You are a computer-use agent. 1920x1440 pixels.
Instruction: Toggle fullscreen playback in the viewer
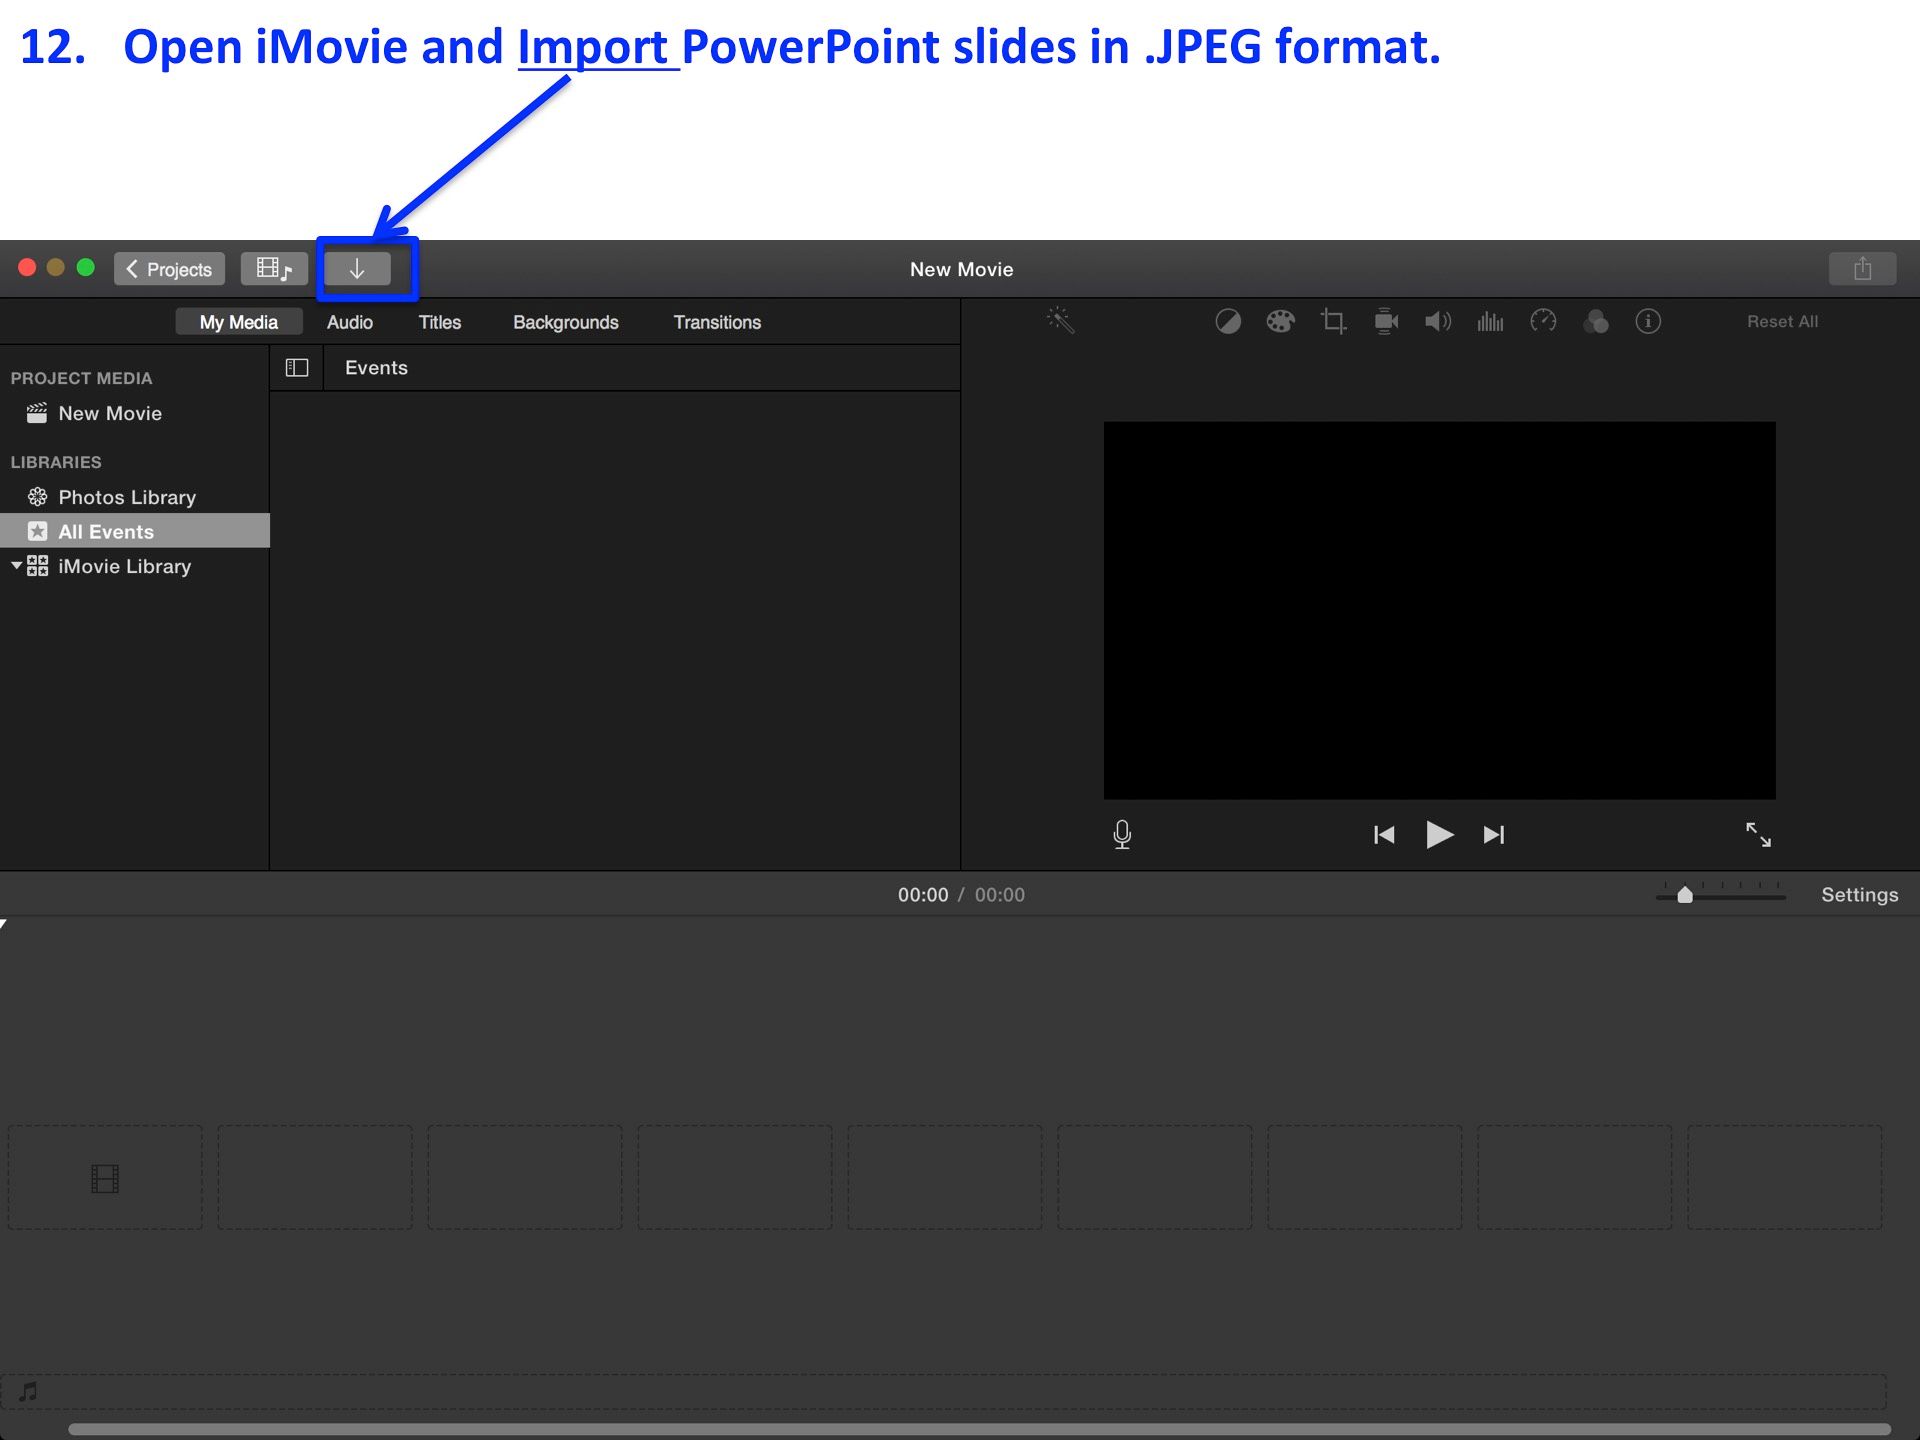click(x=1760, y=834)
